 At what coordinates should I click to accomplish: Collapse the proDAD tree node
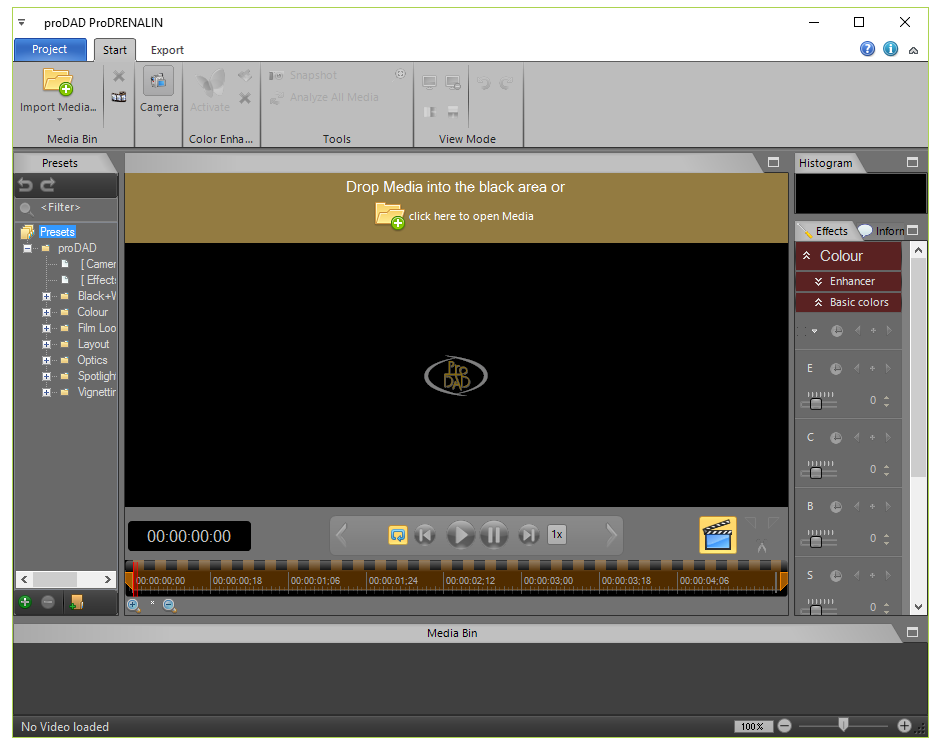coord(27,248)
